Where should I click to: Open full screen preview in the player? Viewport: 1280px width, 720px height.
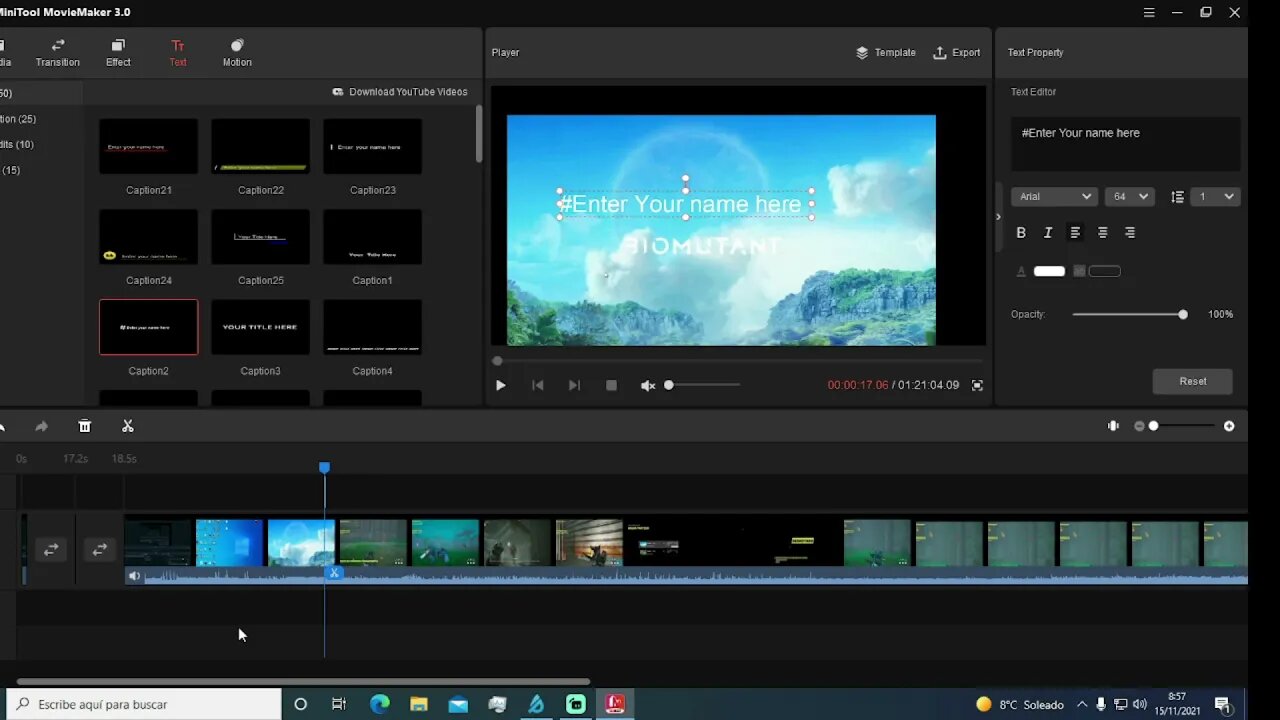977,385
